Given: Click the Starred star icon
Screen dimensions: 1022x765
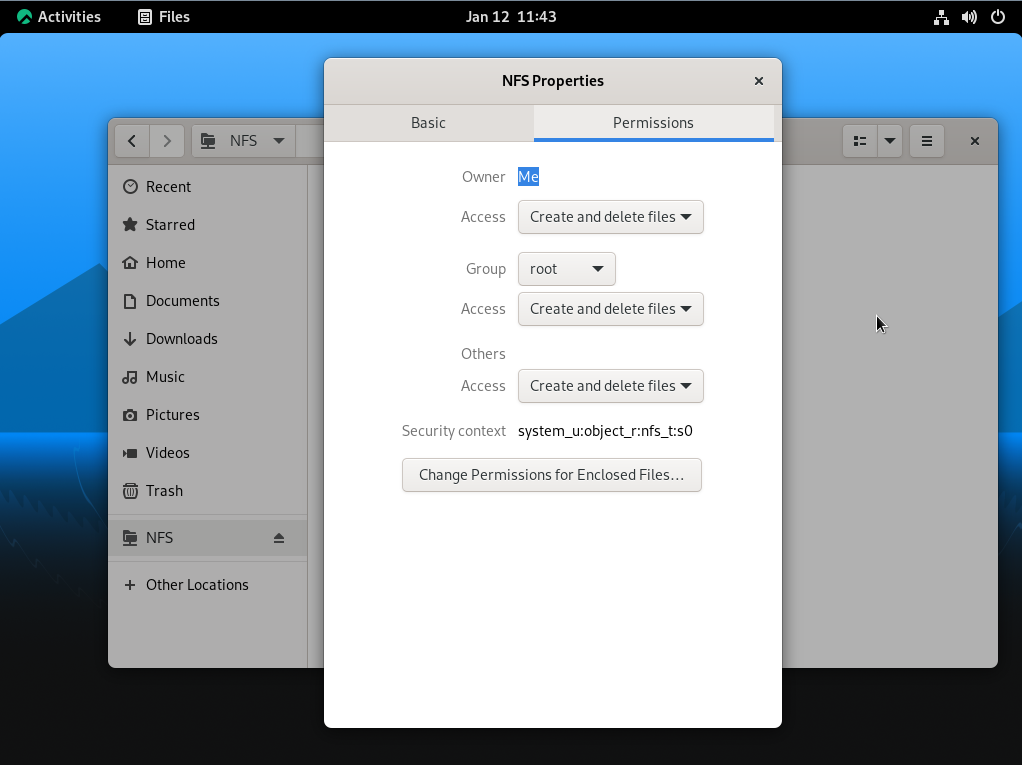Looking at the screenshot, I should (x=130, y=225).
